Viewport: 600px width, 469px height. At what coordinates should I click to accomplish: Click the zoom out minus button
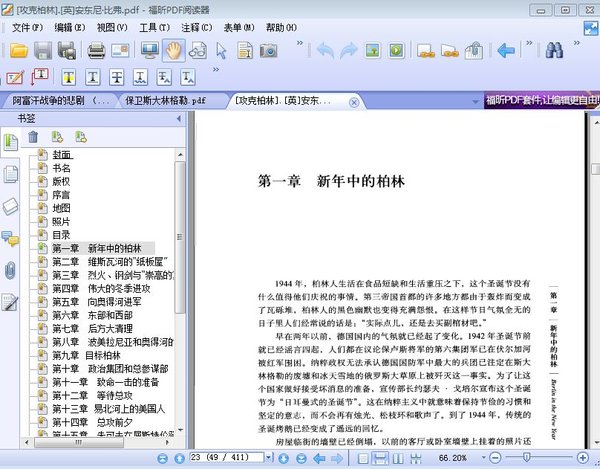495,458
